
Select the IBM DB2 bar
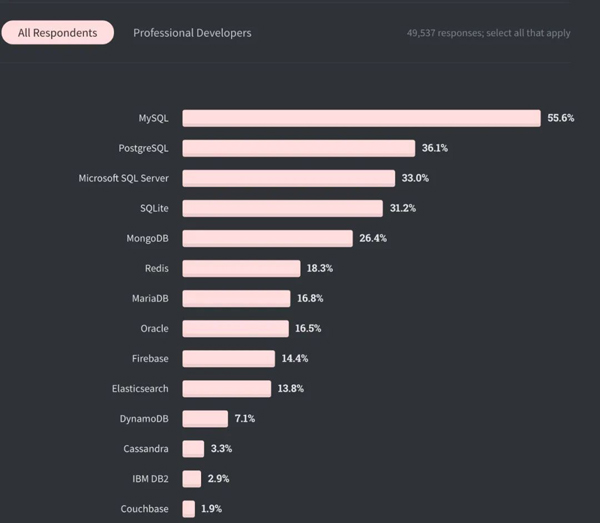click(x=191, y=479)
